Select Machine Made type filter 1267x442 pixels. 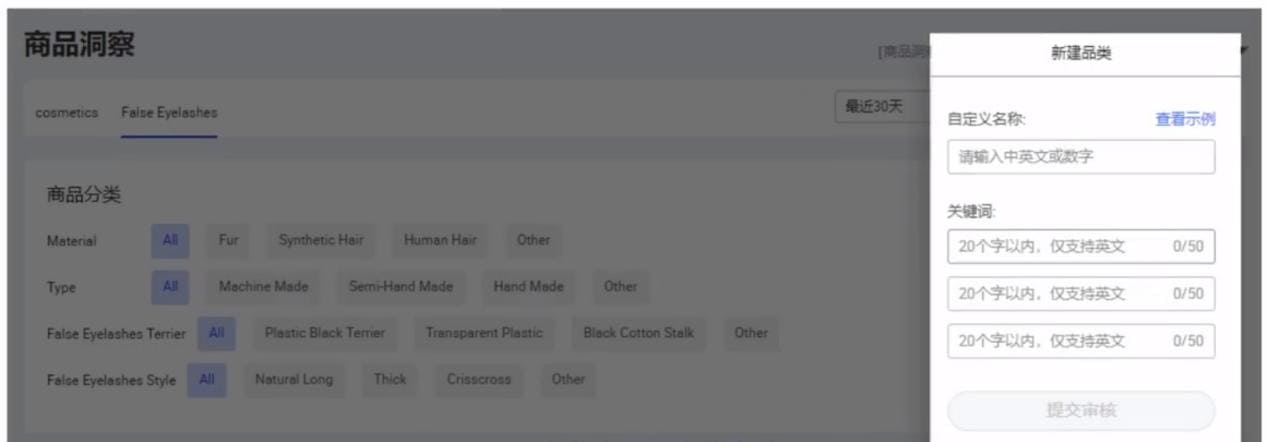[x=264, y=287]
